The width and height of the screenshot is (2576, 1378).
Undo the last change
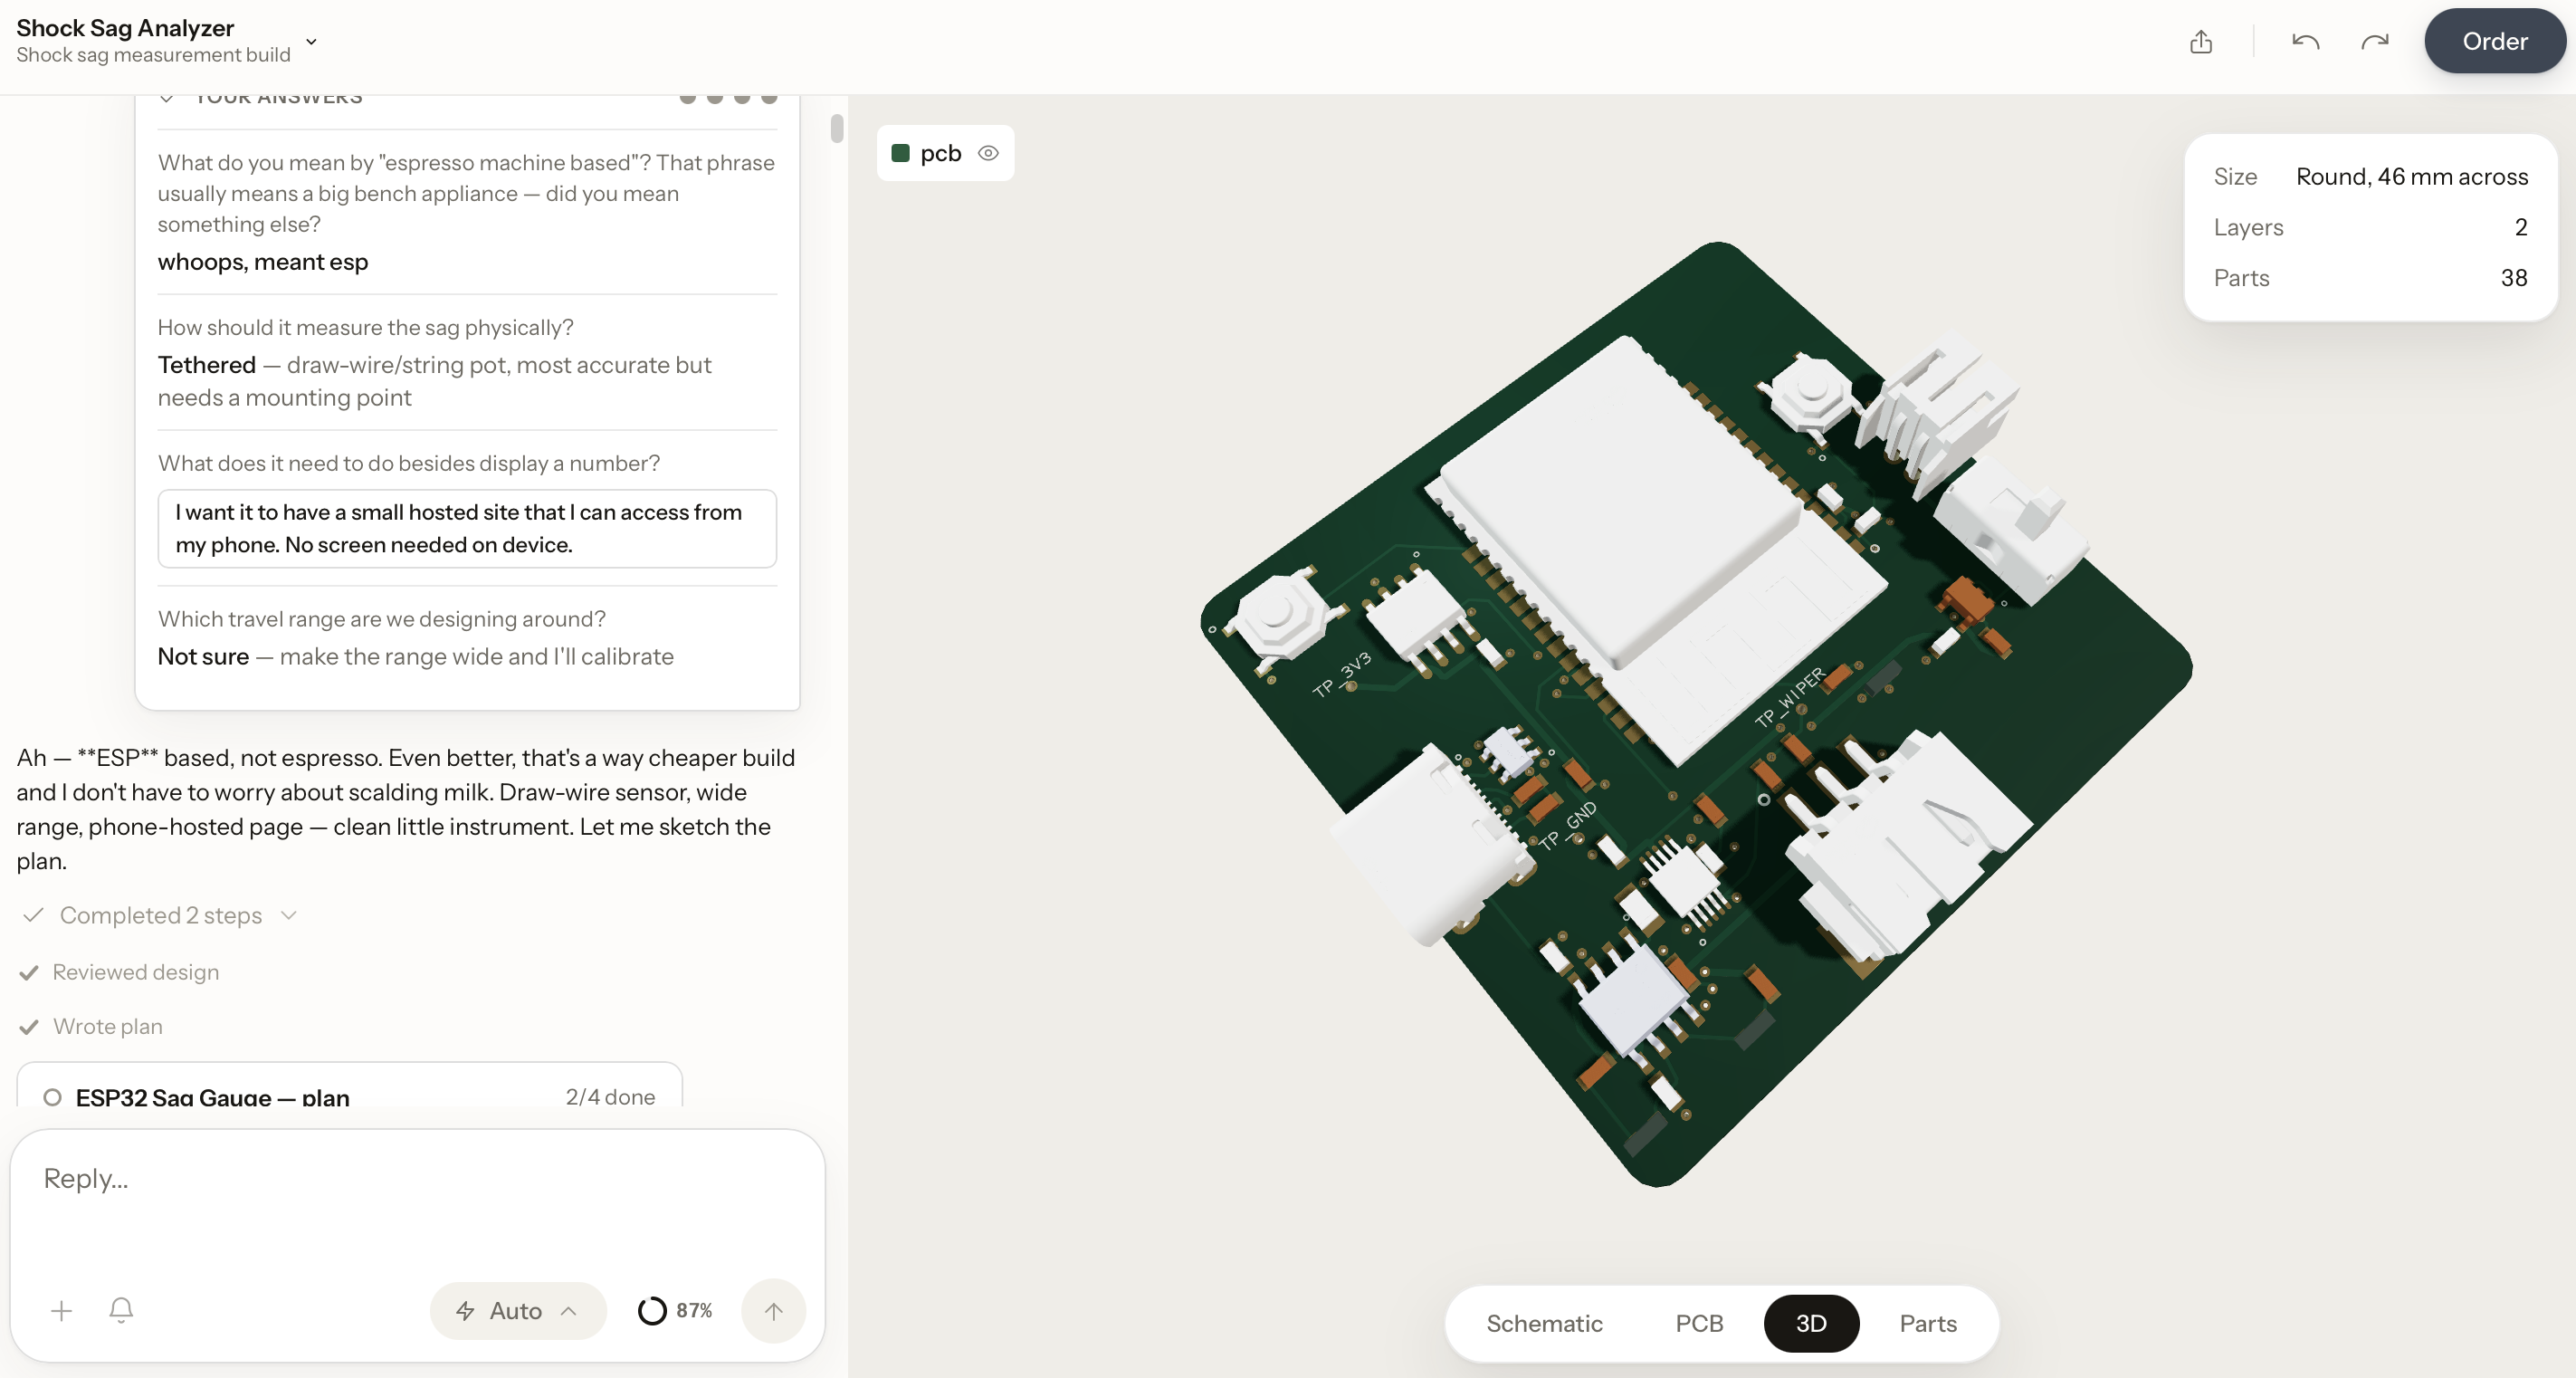point(2305,42)
